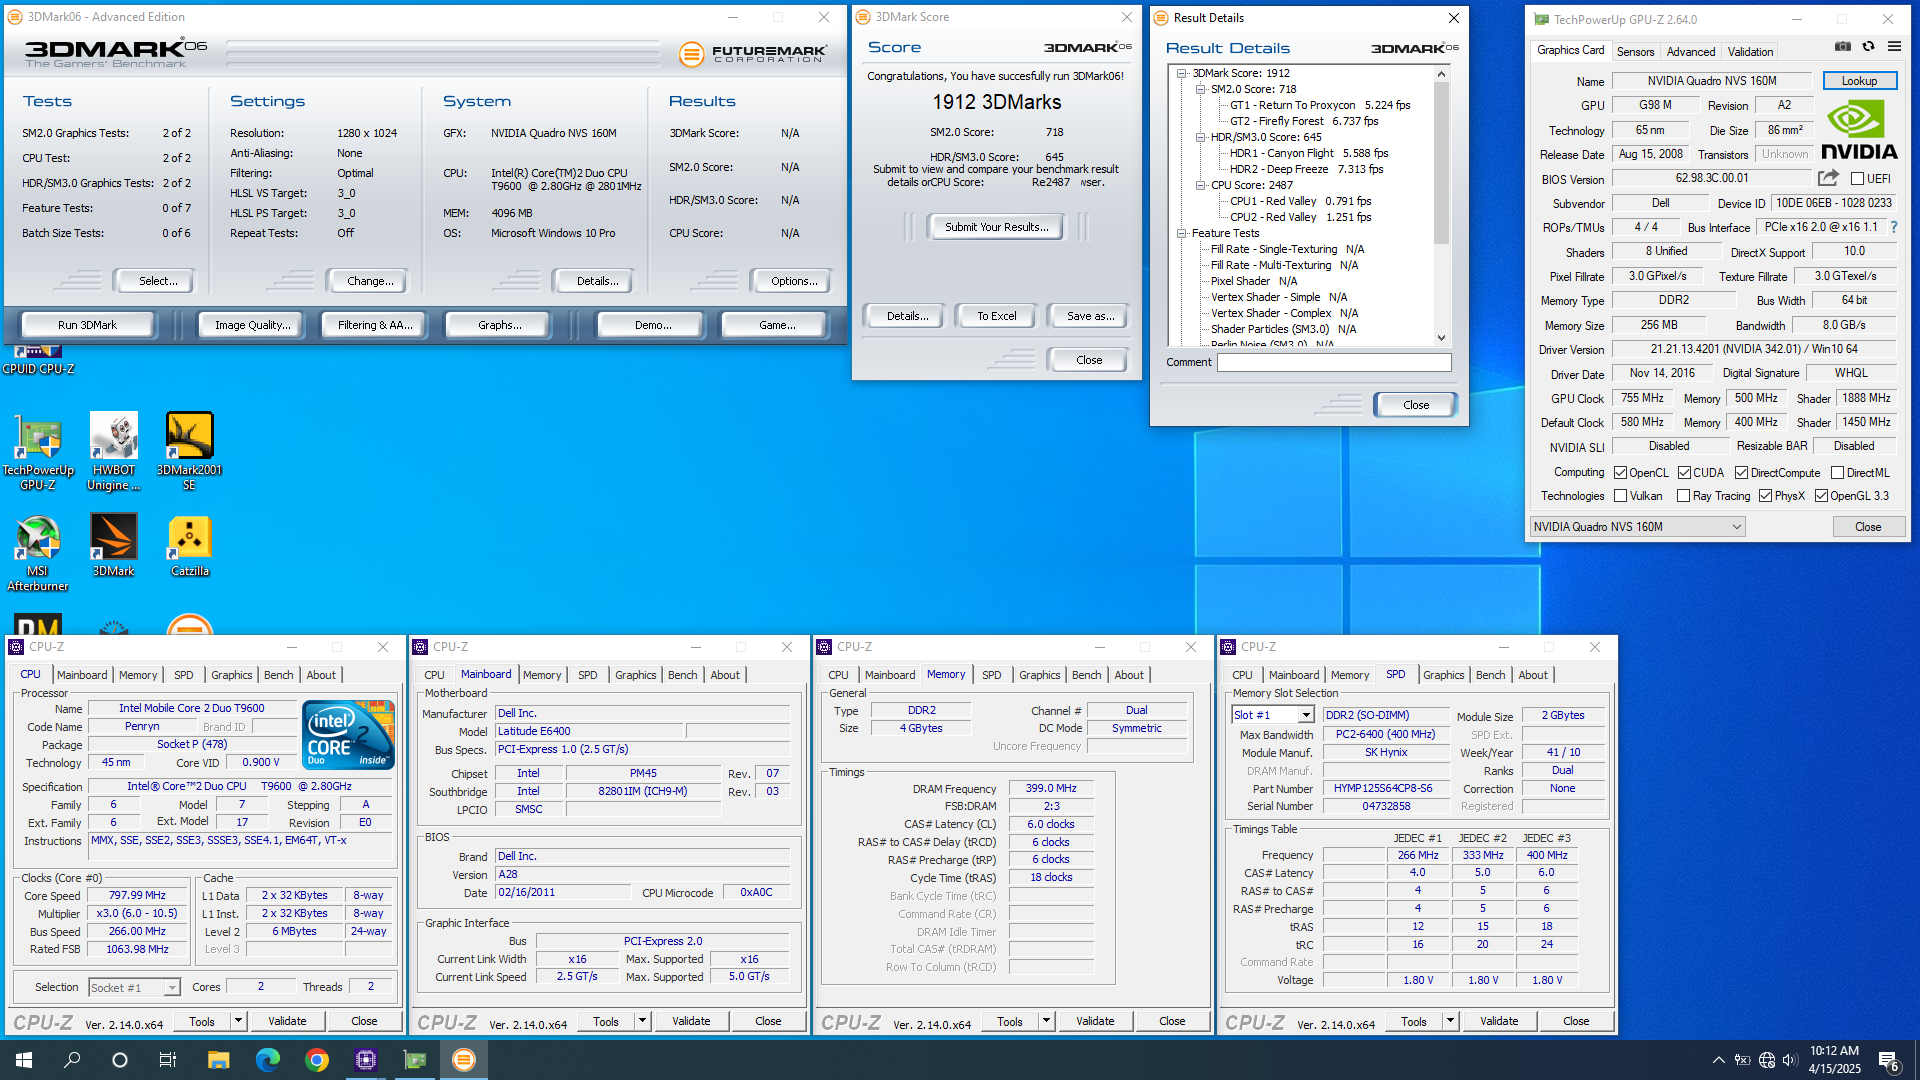This screenshot has width=1920, height=1080.
Task: Open TechPowerUp GPU-Z desktop shortcut
Action: point(38,452)
